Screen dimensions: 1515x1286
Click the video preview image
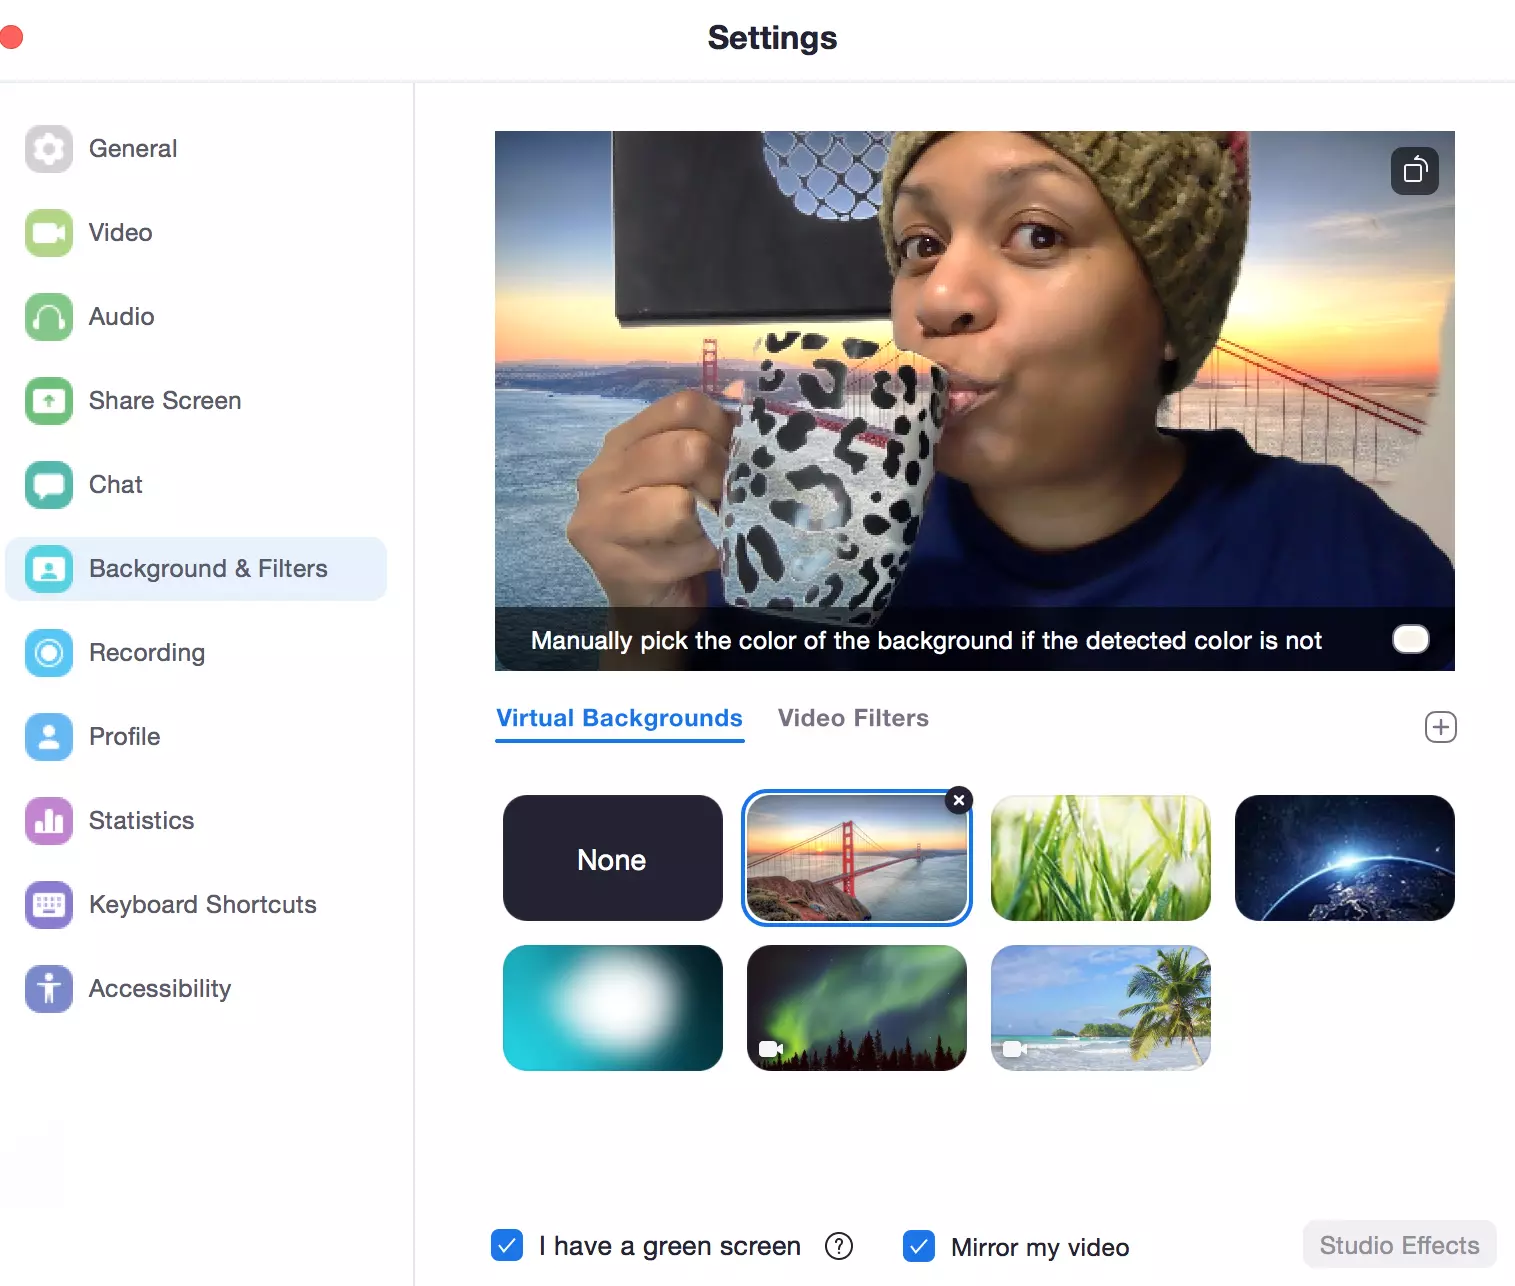pyautogui.click(x=975, y=401)
